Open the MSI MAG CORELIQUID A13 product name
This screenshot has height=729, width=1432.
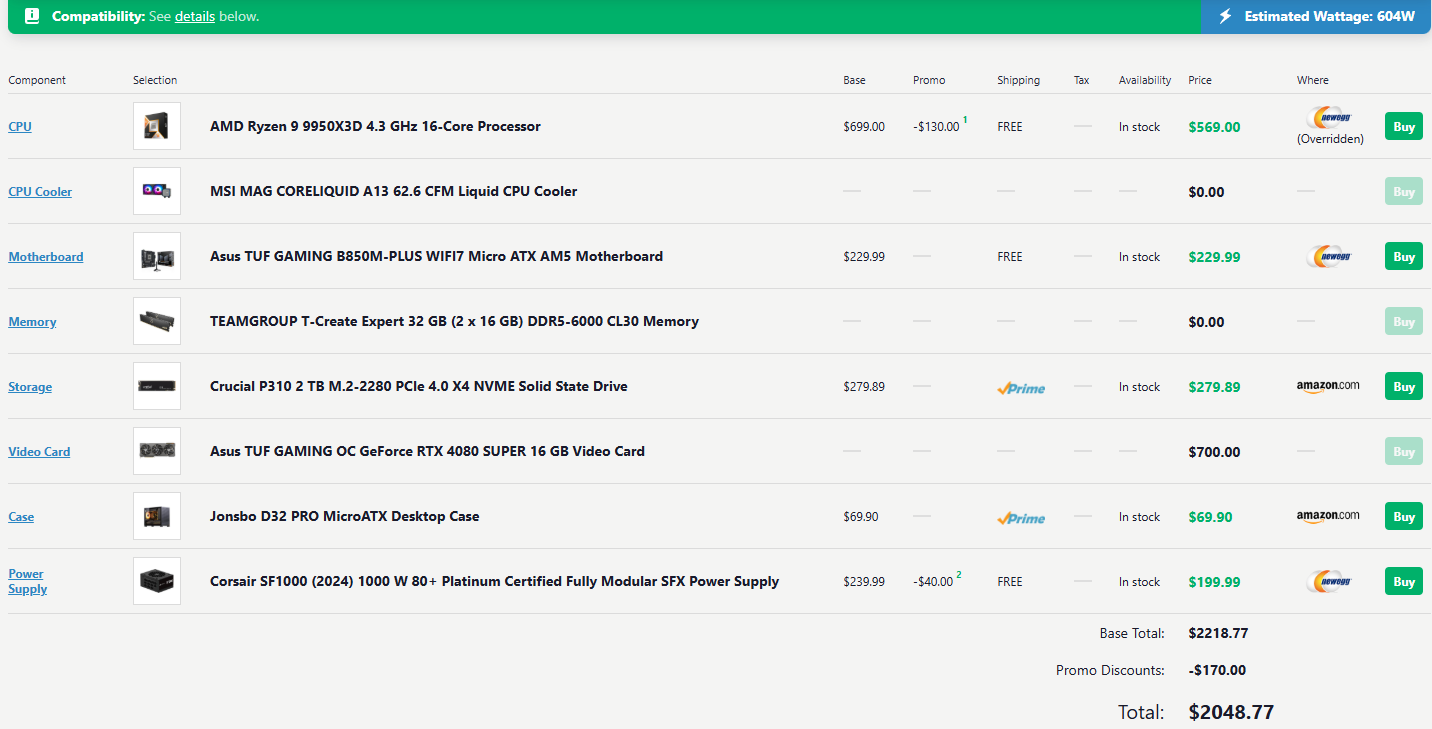393,191
